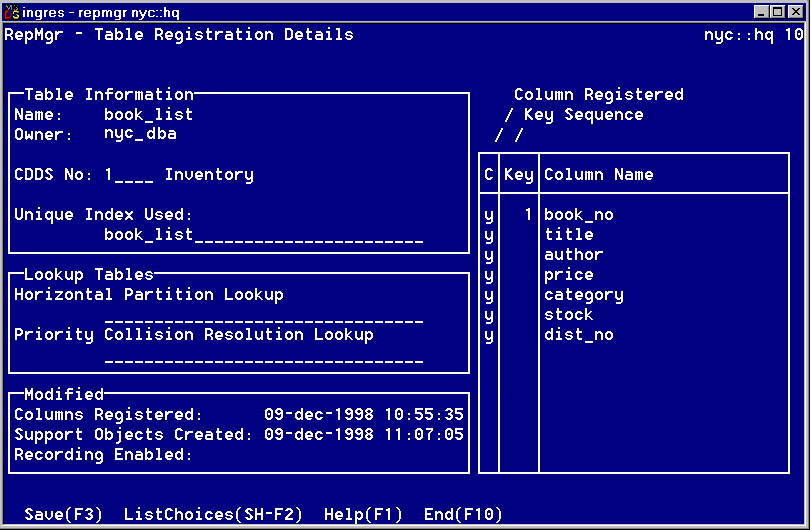The width and height of the screenshot is (812, 531).
Task: Toggle registered flag for dist_no column
Action: [x=489, y=335]
